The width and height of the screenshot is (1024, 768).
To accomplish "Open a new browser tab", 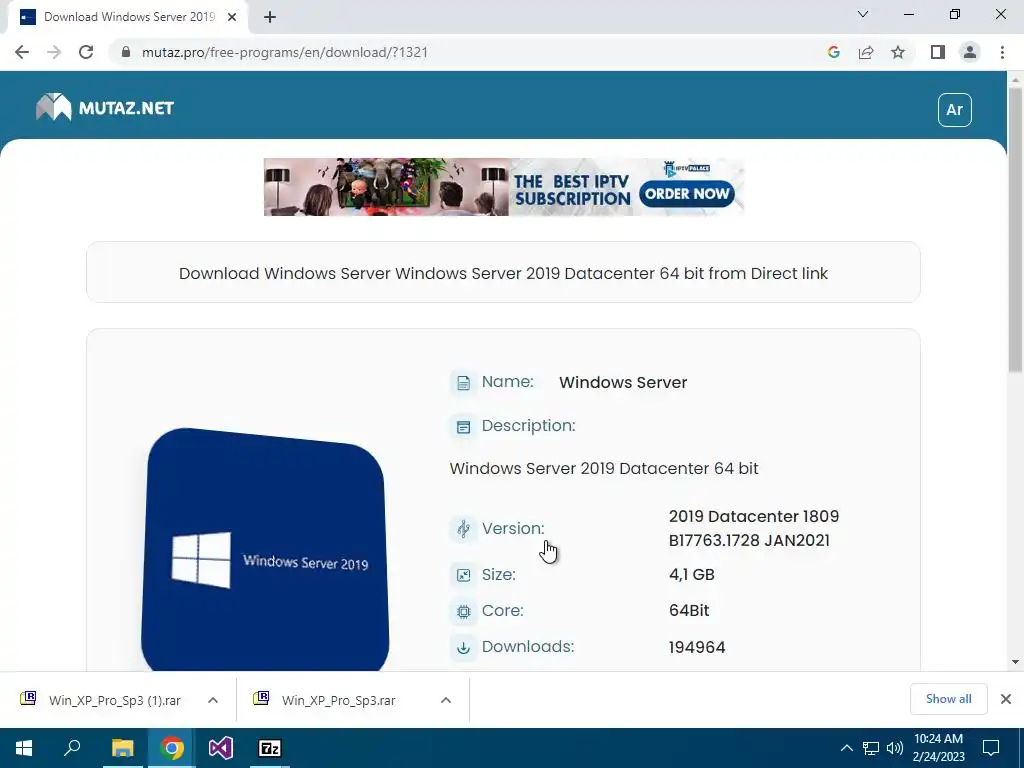I will (270, 17).
